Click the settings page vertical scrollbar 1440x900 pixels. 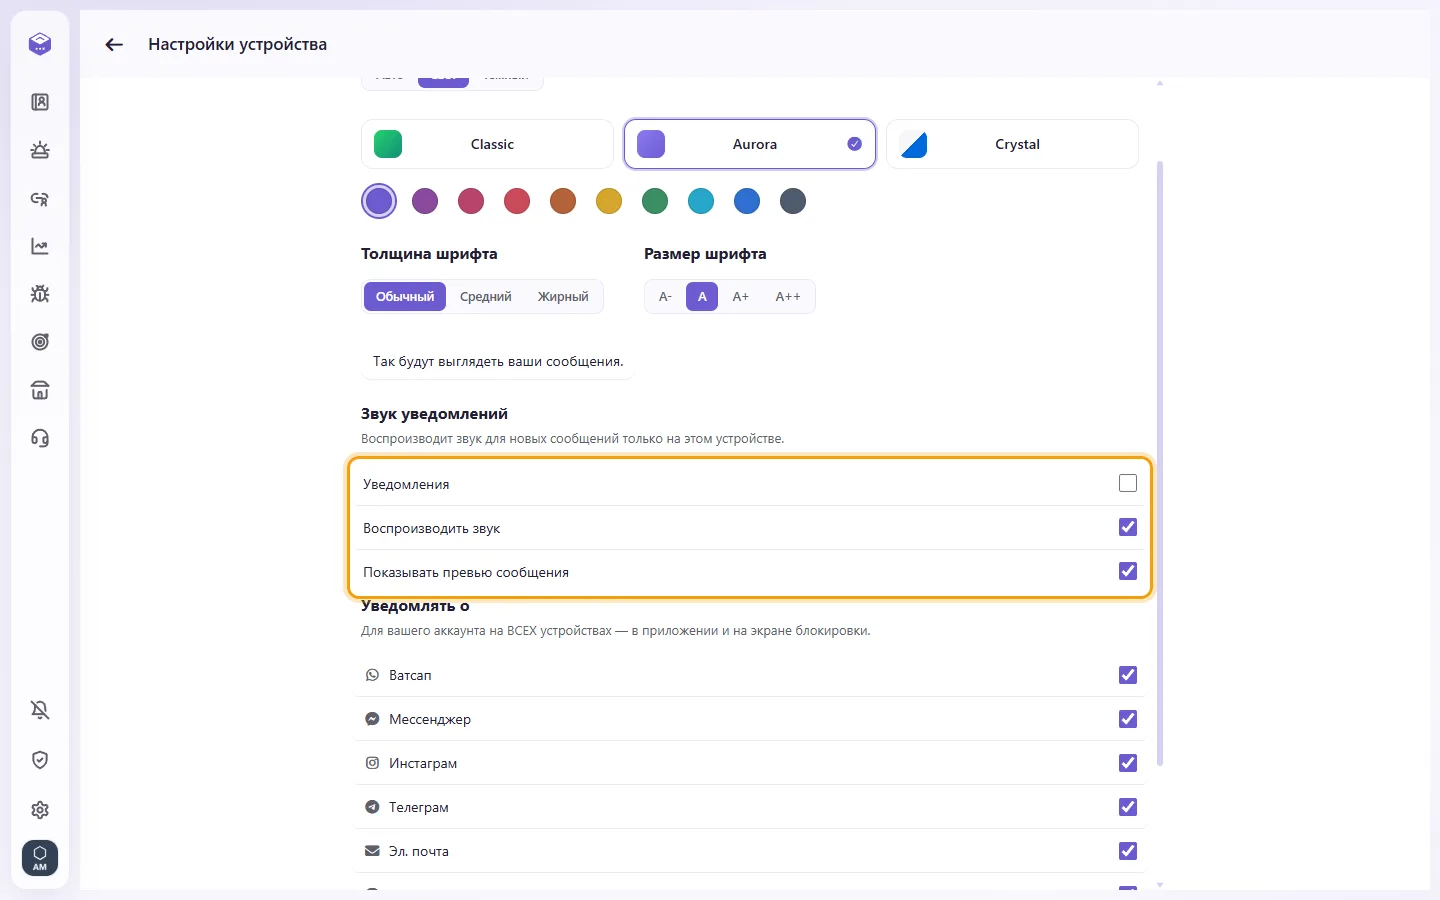[x=1160, y=463]
